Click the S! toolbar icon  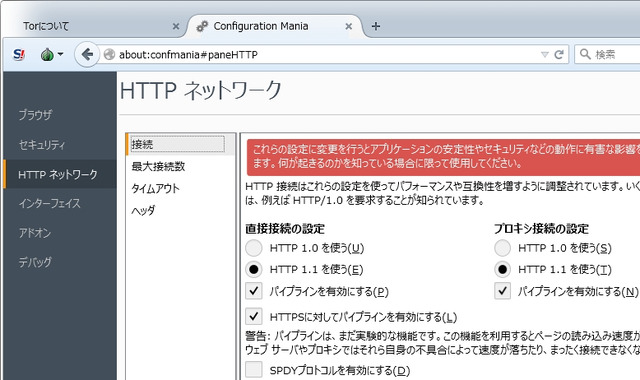point(19,54)
